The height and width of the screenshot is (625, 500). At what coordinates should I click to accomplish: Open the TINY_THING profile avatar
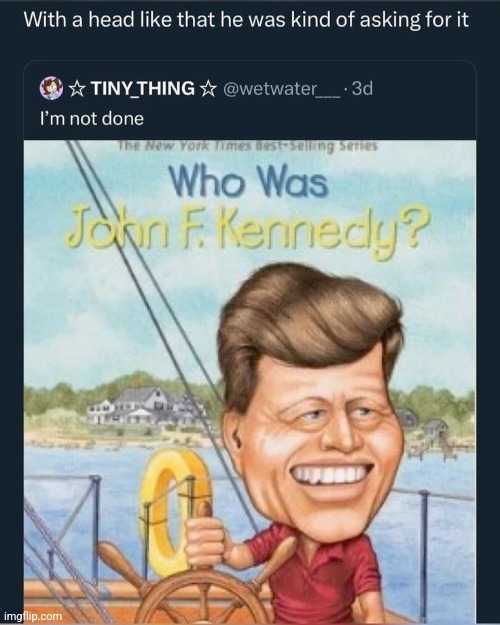tap(51, 88)
